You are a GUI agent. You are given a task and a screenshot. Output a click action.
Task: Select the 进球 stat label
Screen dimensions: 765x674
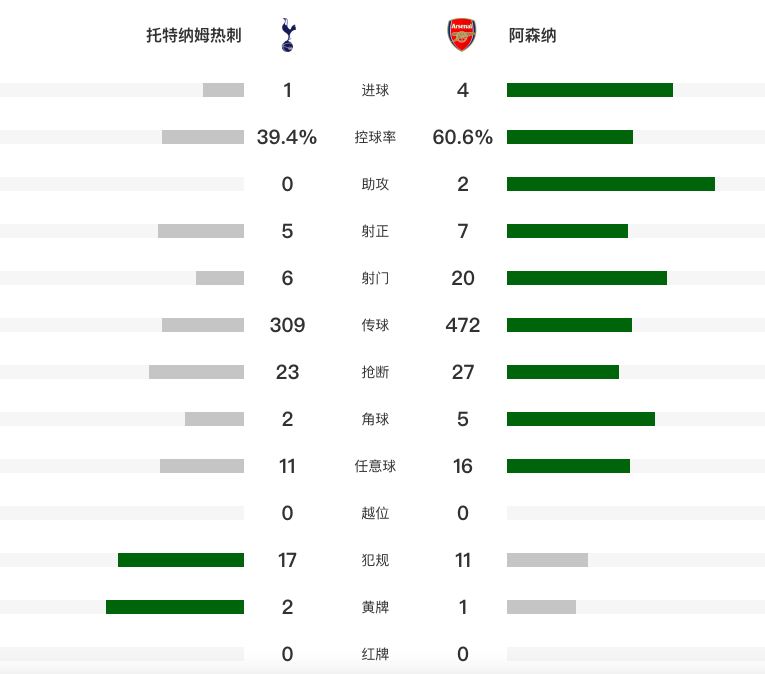coord(375,91)
